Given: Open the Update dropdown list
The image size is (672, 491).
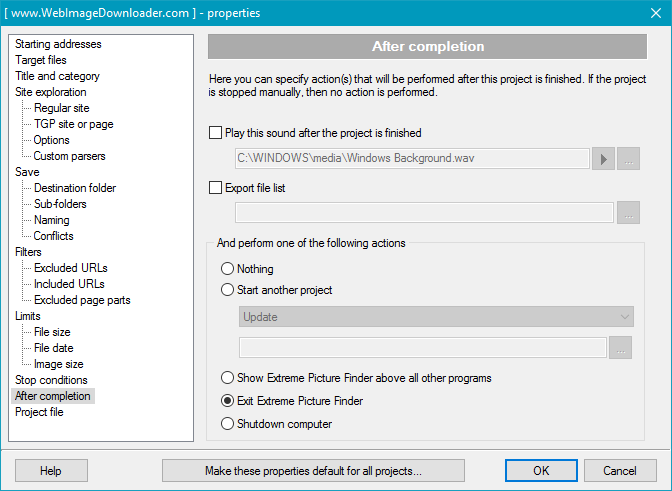Looking at the screenshot, I should coord(436,317).
